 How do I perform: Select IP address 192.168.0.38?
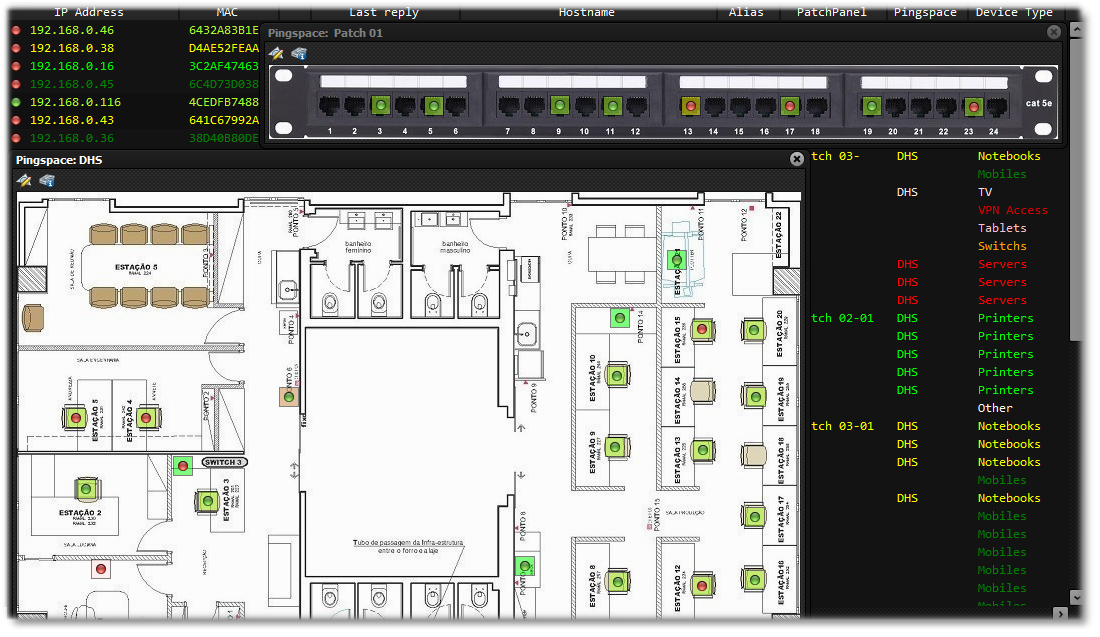pyautogui.click(x=72, y=48)
